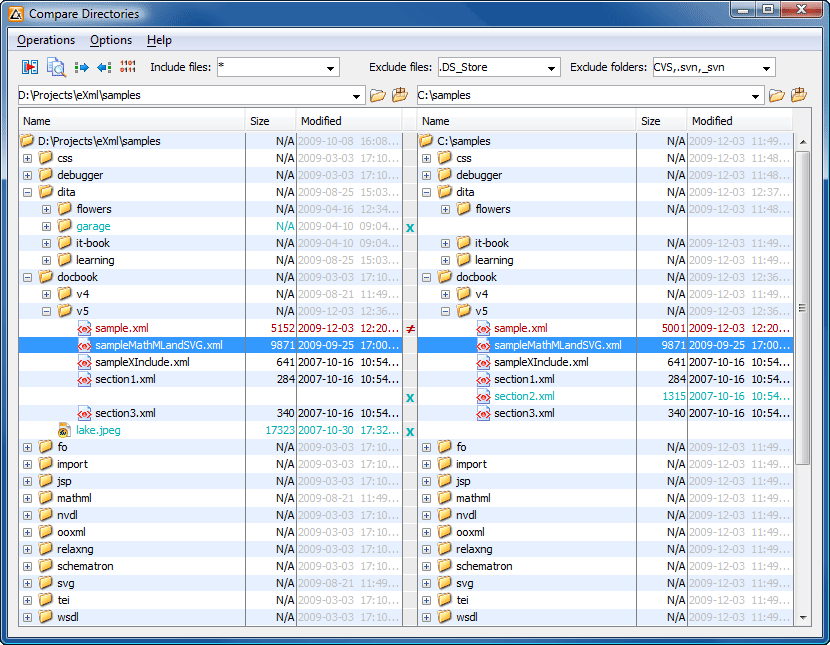This screenshot has height=645, width=830.
Task: Sort right pane by Size column header
Action: click(x=662, y=121)
